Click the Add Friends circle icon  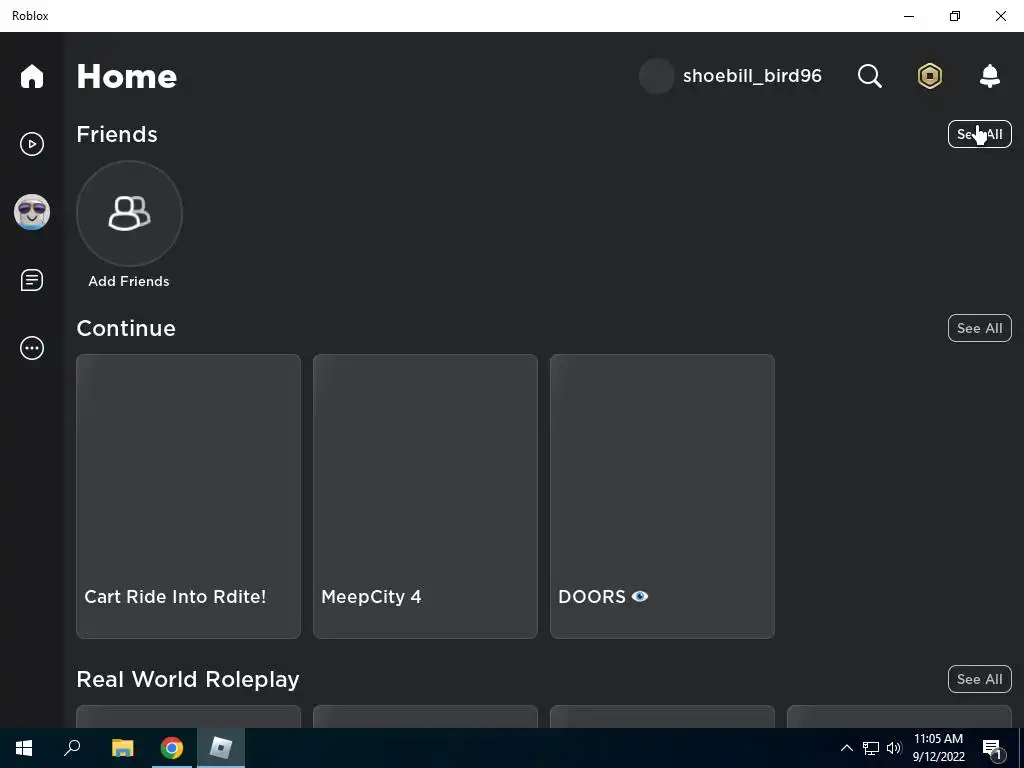(x=129, y=214)
